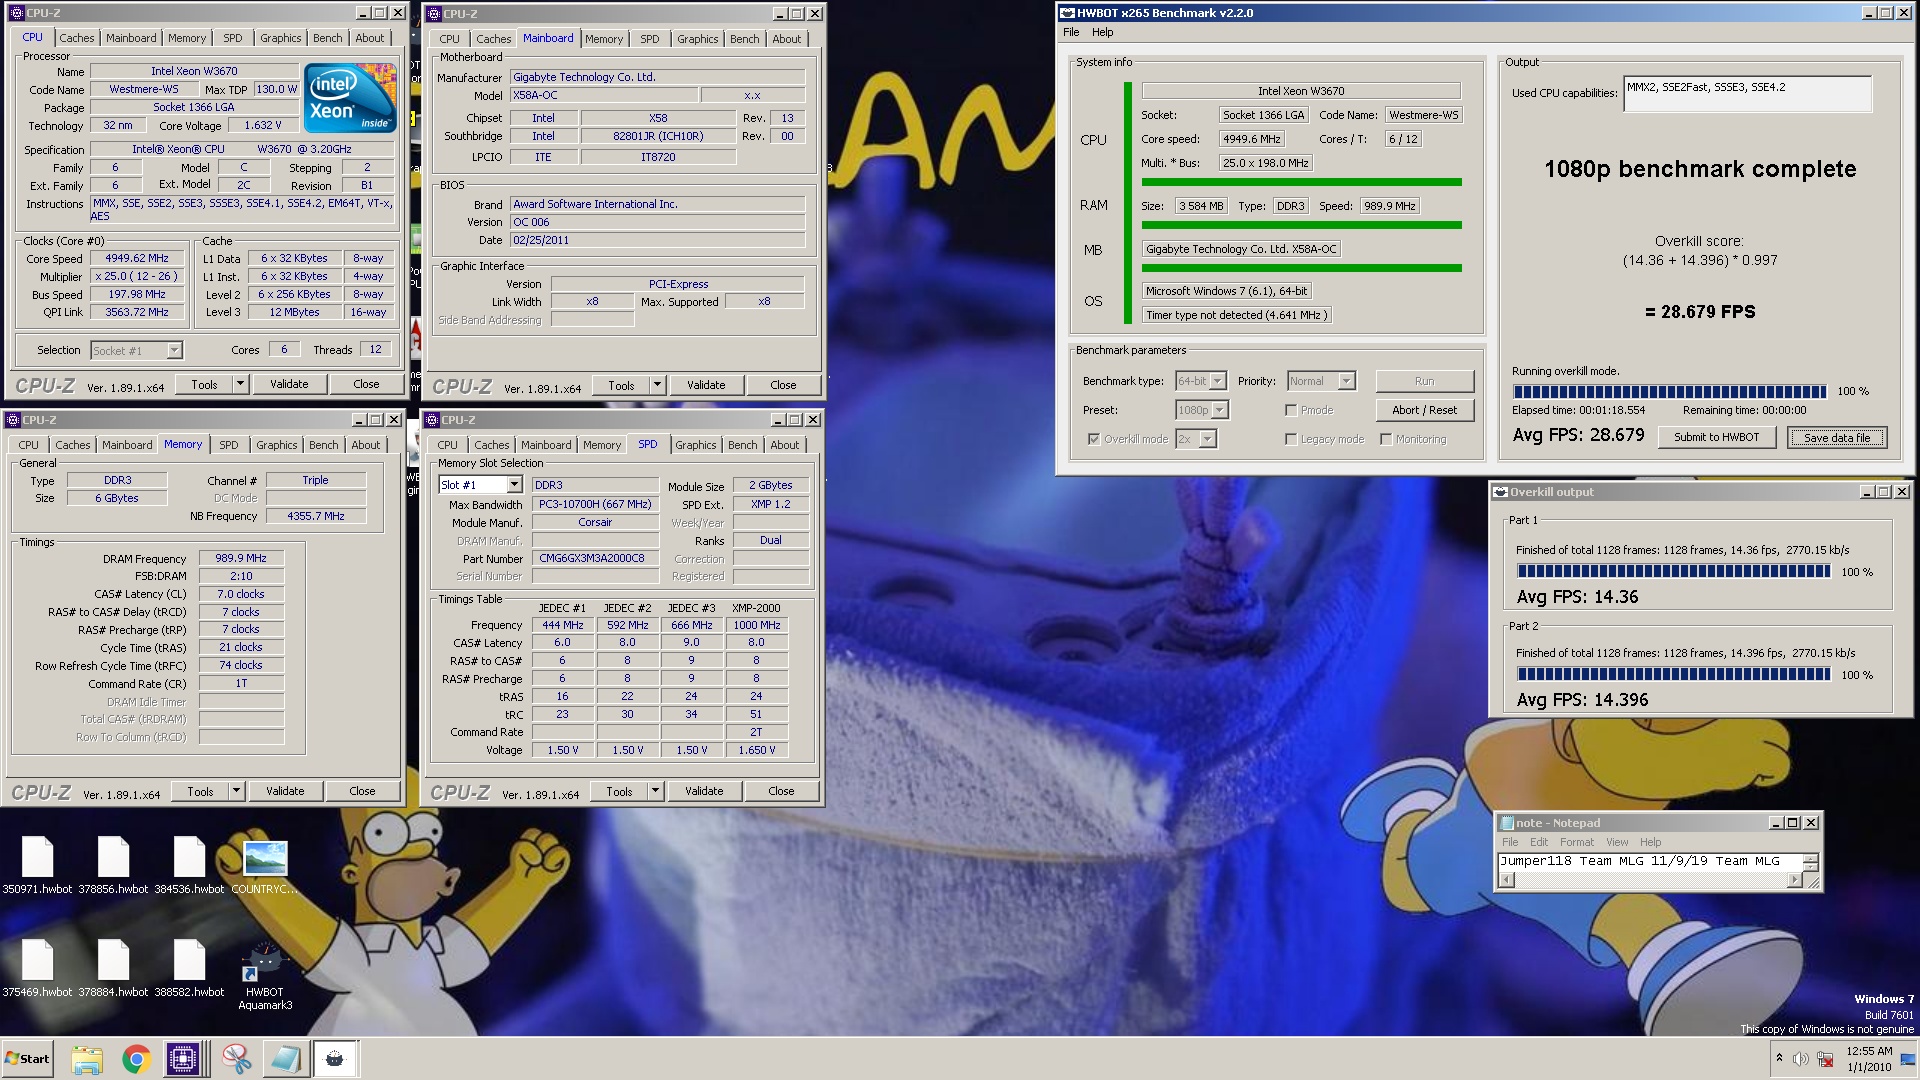This screenshot has width=1920, height=1080.
Task: Enable Monitoring checkbox
Action: [x=1386, y=439]
